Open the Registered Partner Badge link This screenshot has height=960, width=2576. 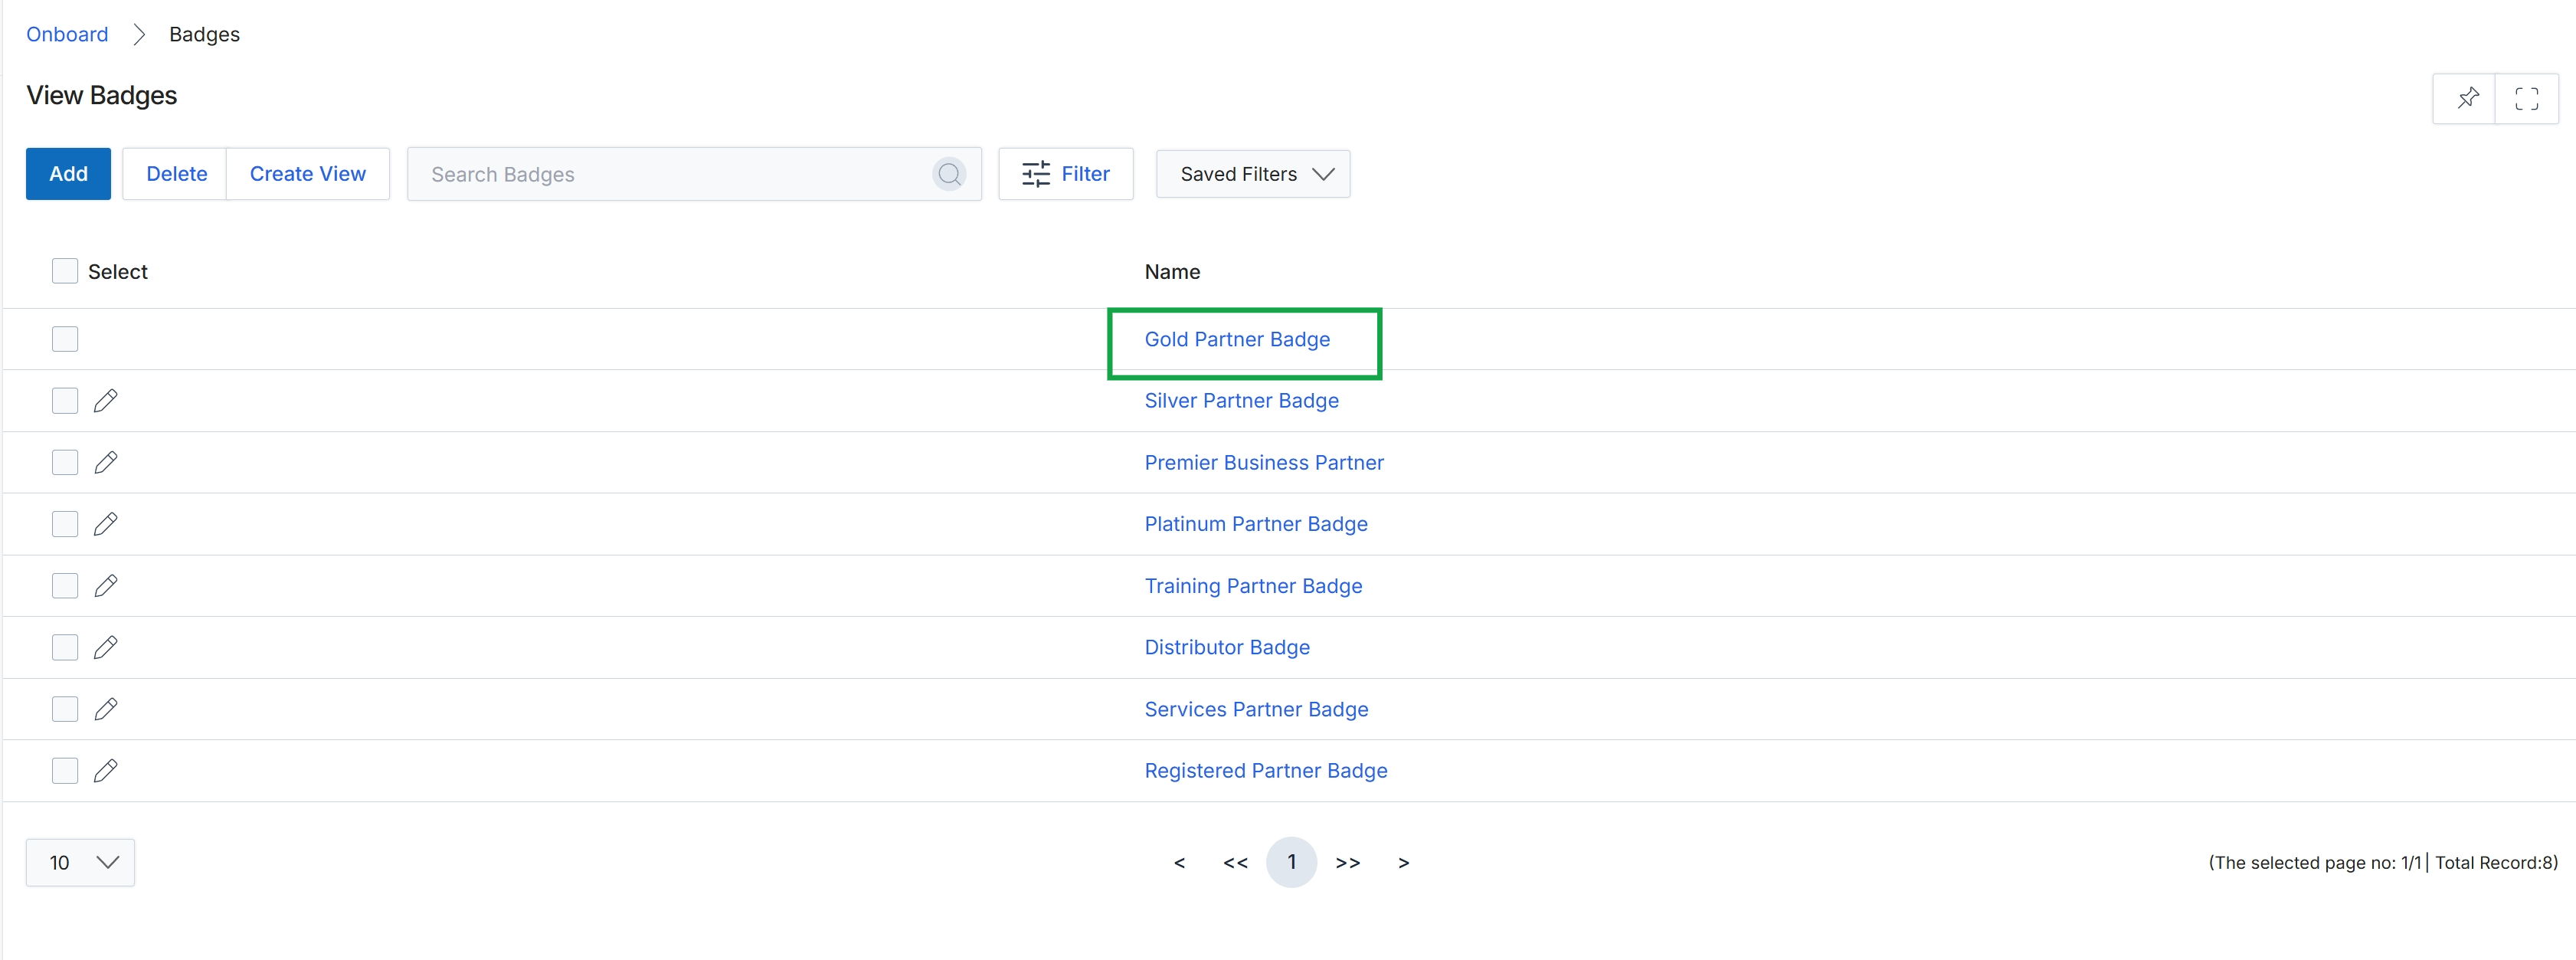1266,771
